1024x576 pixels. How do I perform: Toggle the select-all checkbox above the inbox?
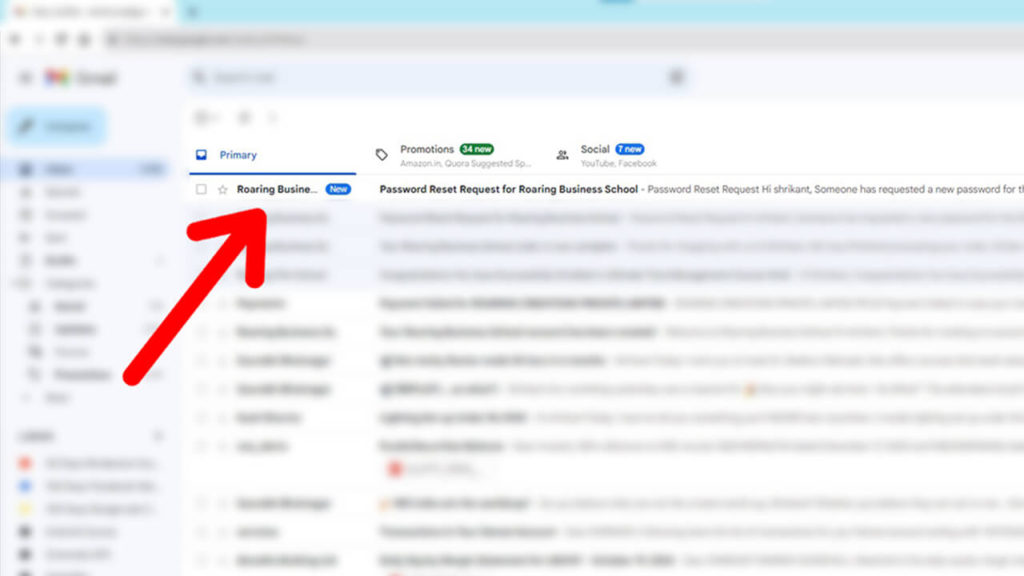coord(201,118)
